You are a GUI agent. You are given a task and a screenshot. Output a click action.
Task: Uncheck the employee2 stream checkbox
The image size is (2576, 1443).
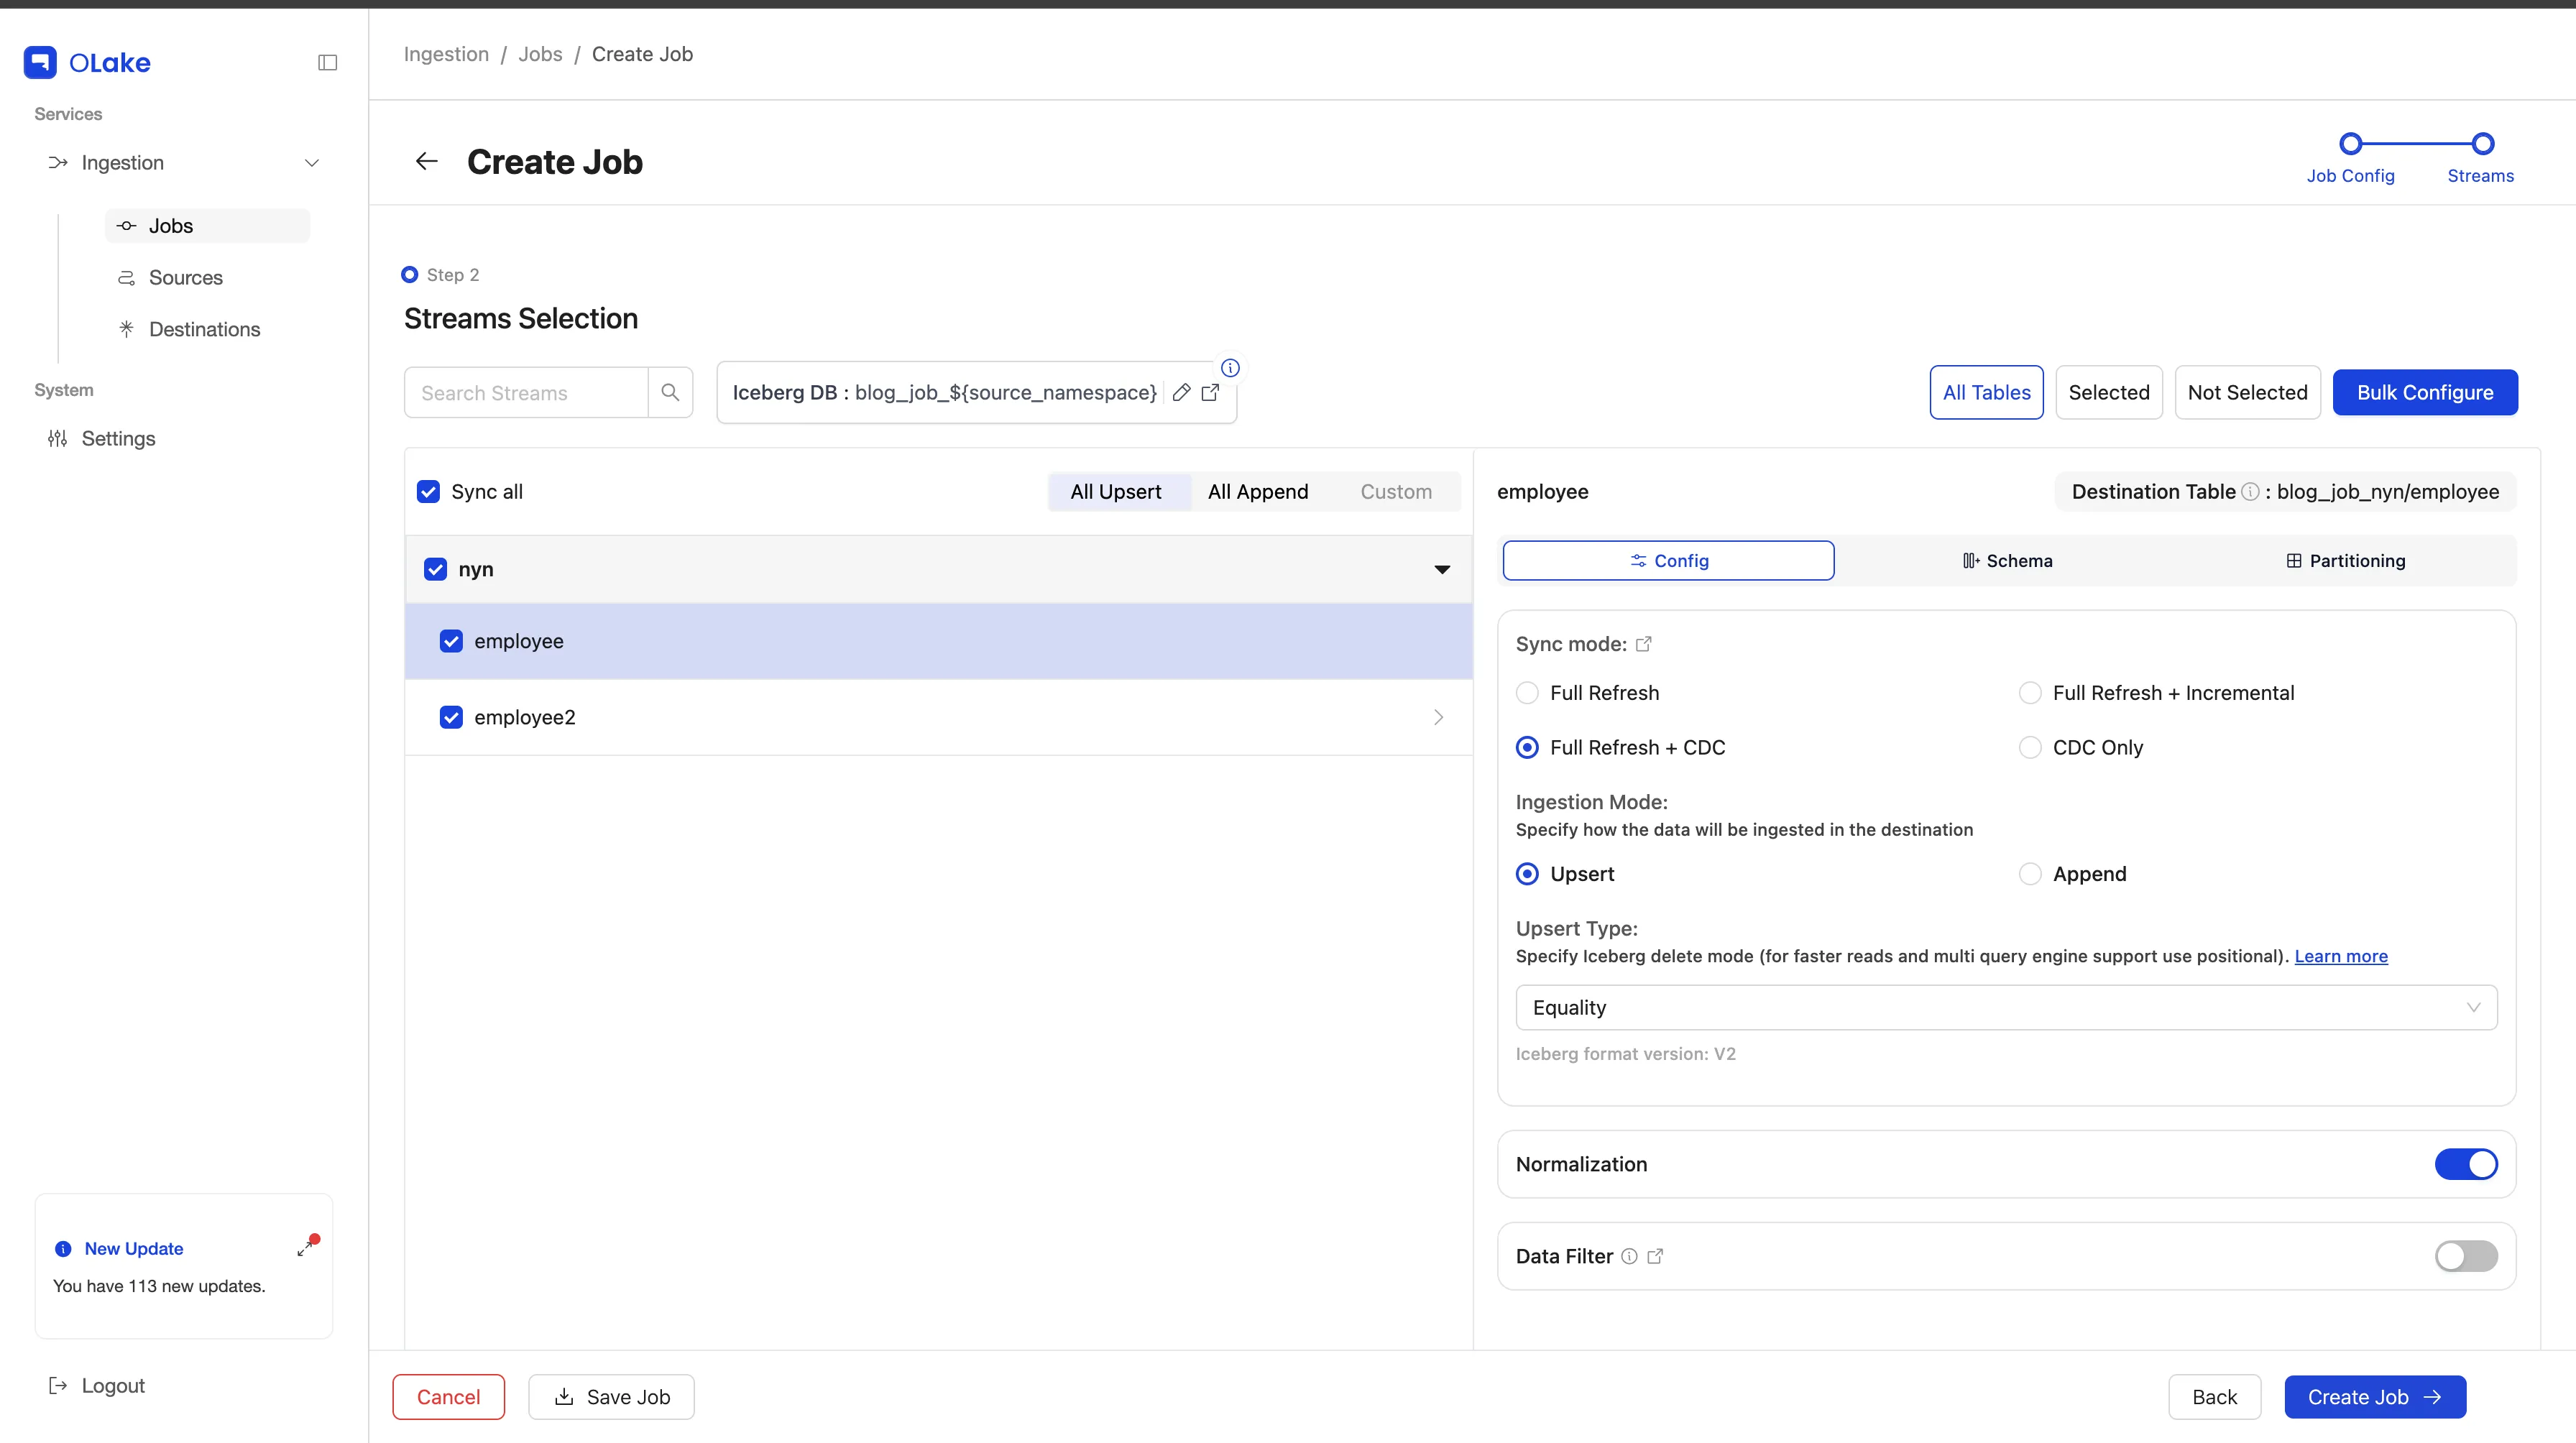(451, 717)
